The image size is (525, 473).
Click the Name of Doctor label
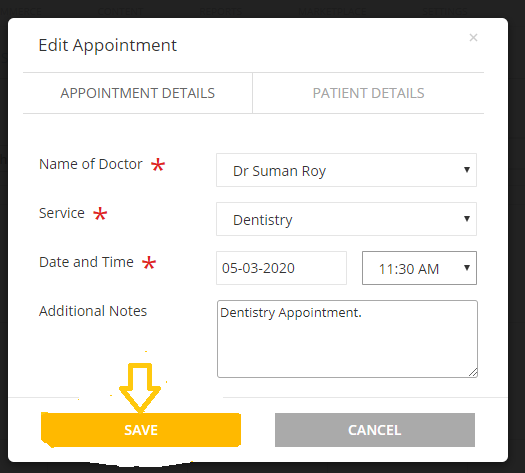coord(91,164)
